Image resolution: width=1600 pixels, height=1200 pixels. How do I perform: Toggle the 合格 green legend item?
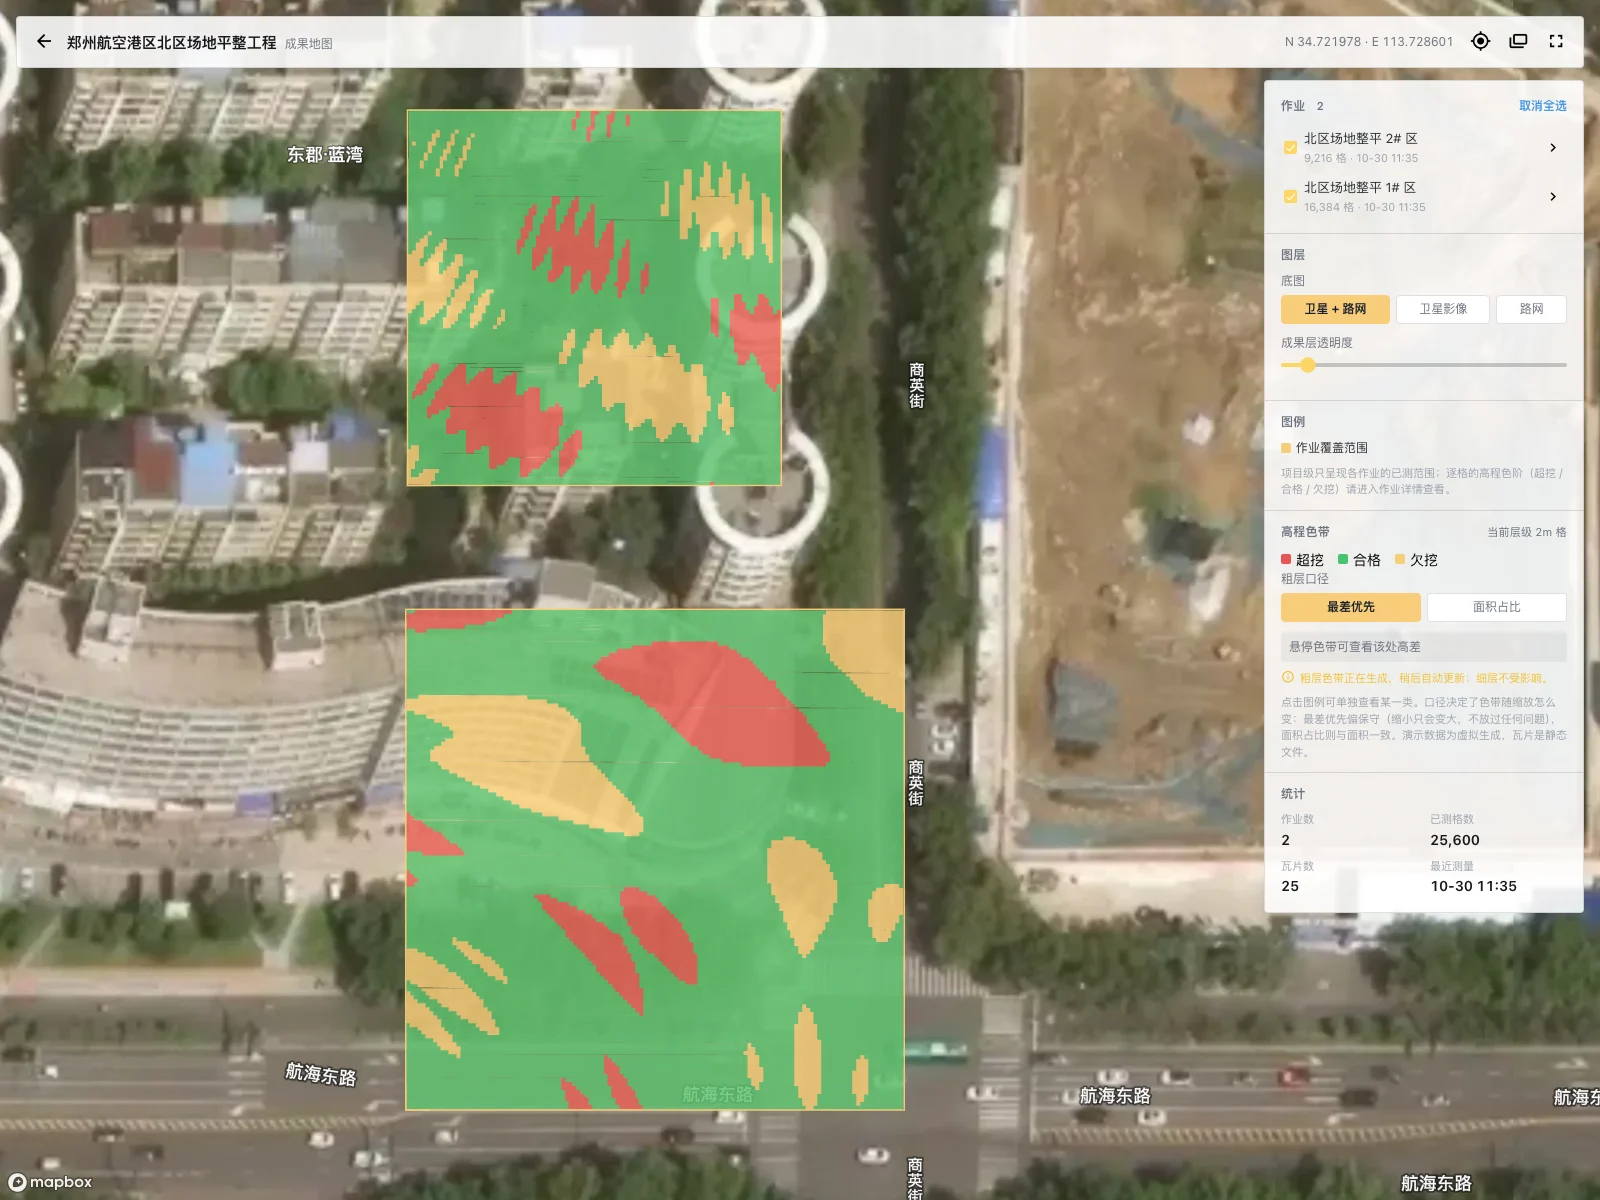pos(1359,560)
